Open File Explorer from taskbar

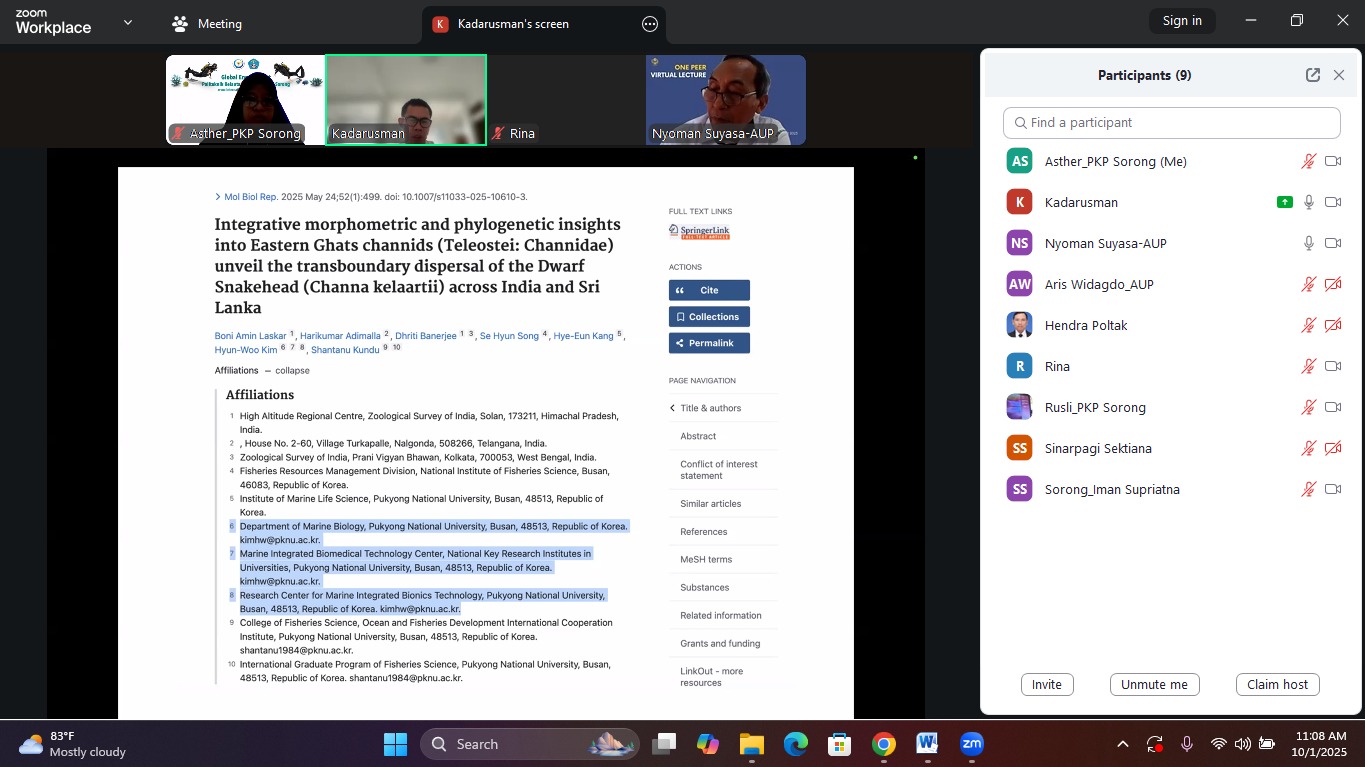coord(751,744)
